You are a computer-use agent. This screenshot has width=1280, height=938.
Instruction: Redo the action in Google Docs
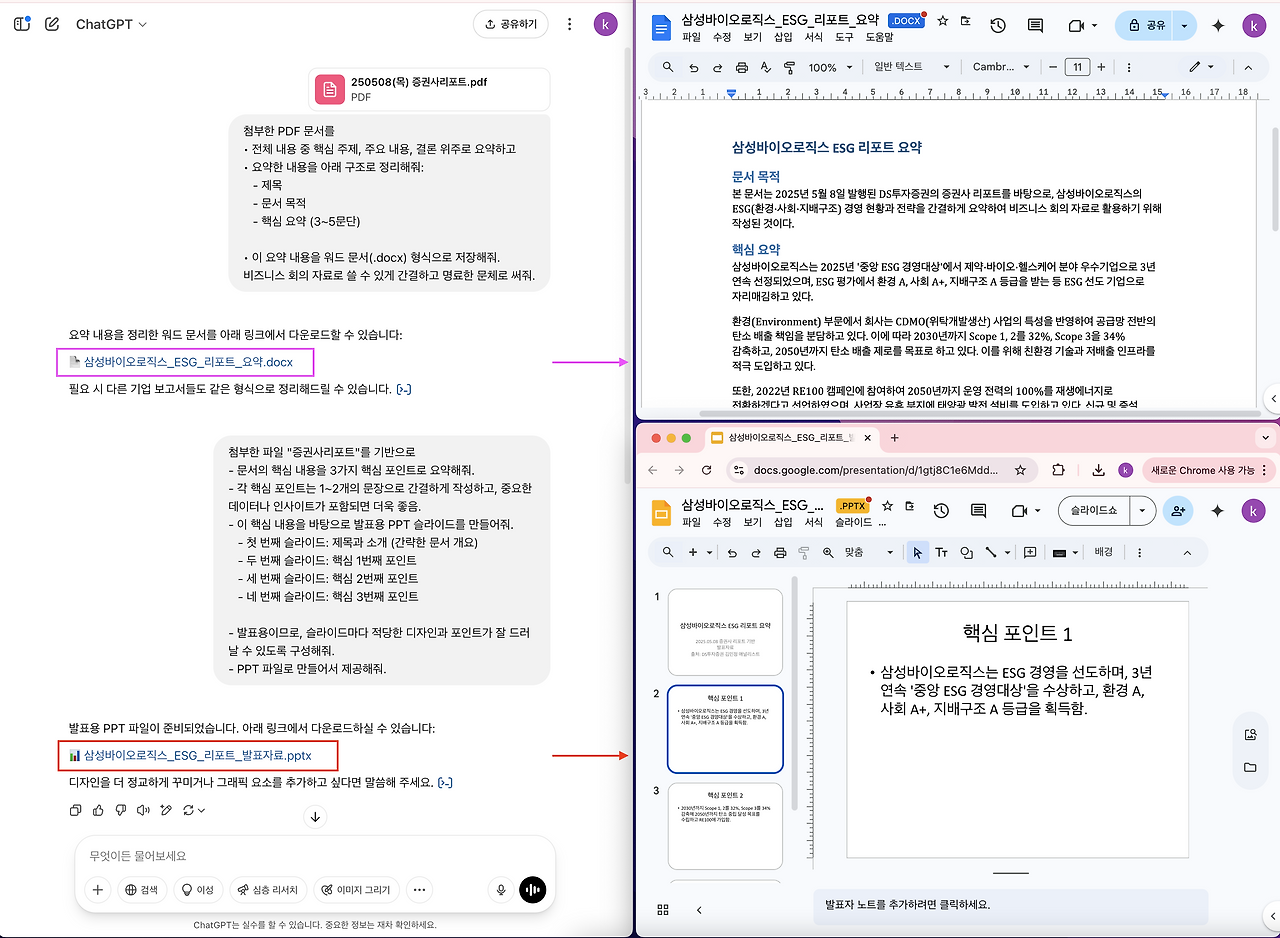(x=718, y=67)
